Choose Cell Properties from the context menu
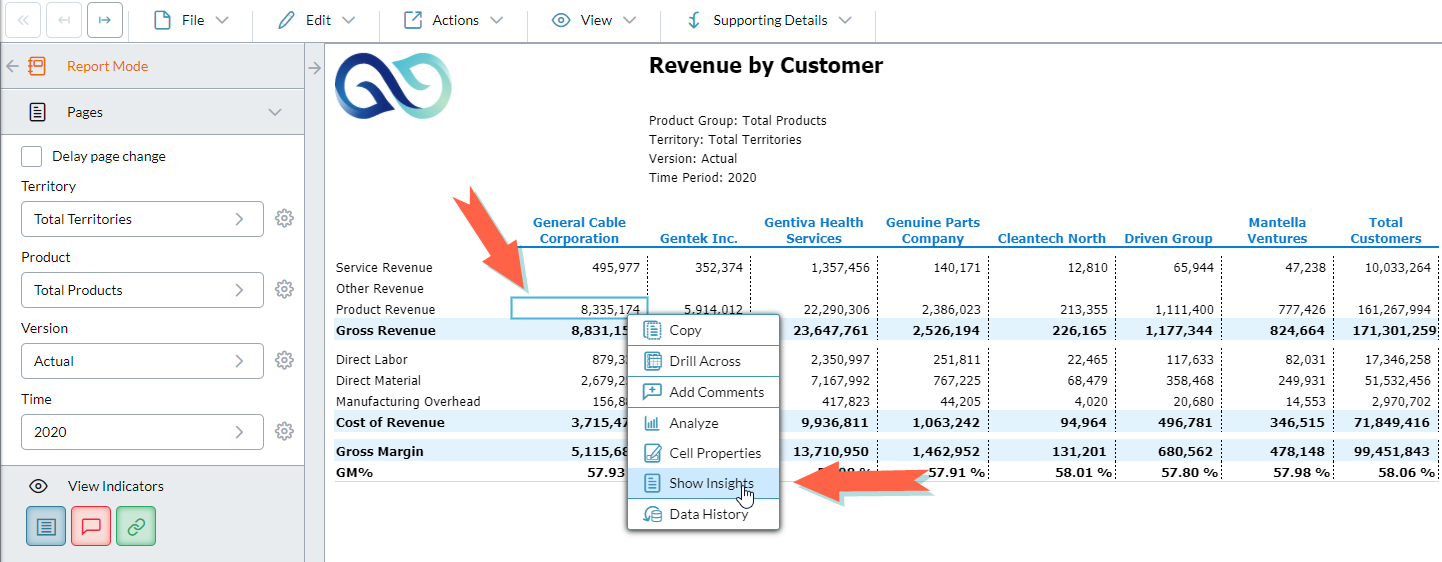Viewport: 1442px width, 562px height. [703, 453]
